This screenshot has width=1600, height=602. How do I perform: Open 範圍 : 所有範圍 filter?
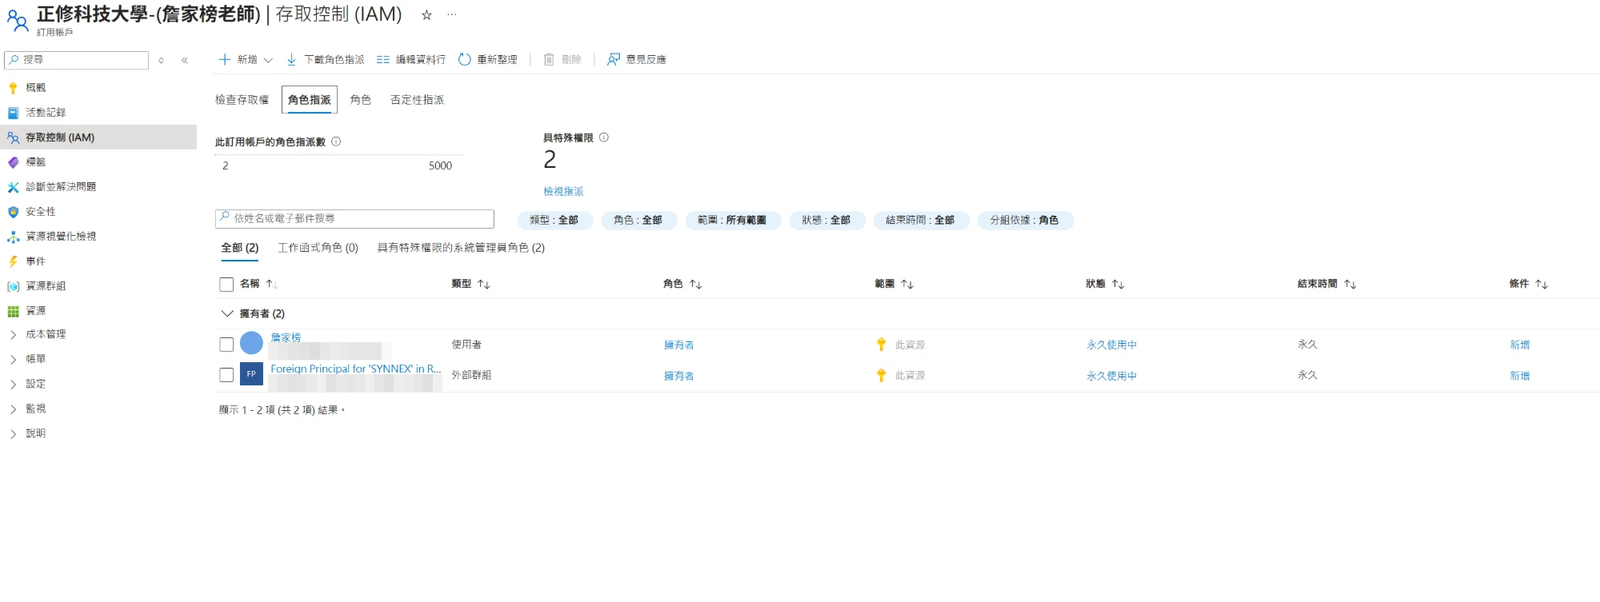point(732,220)
